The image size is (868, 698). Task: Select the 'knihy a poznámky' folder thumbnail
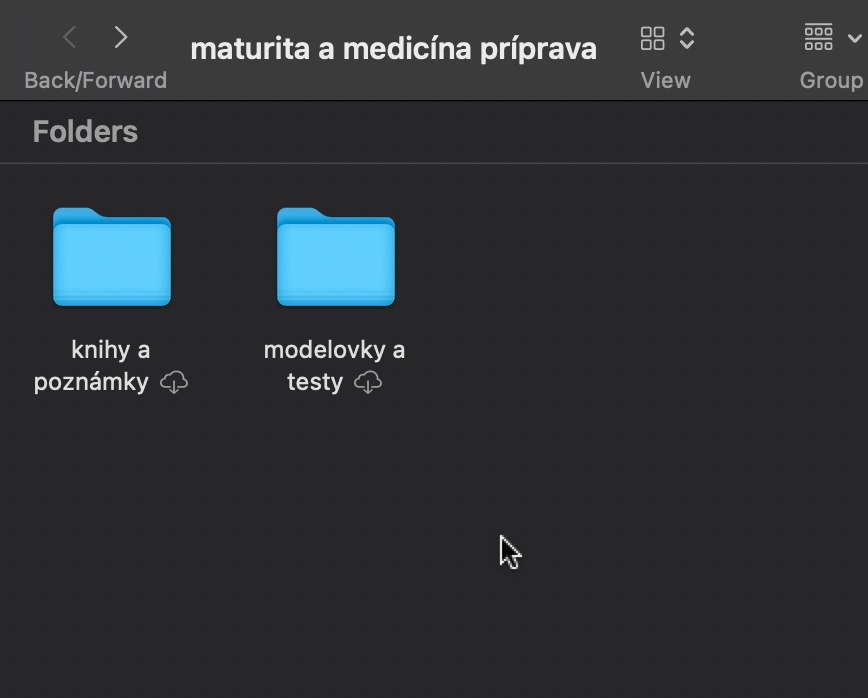pyautogui.click(x=111, y=256)
